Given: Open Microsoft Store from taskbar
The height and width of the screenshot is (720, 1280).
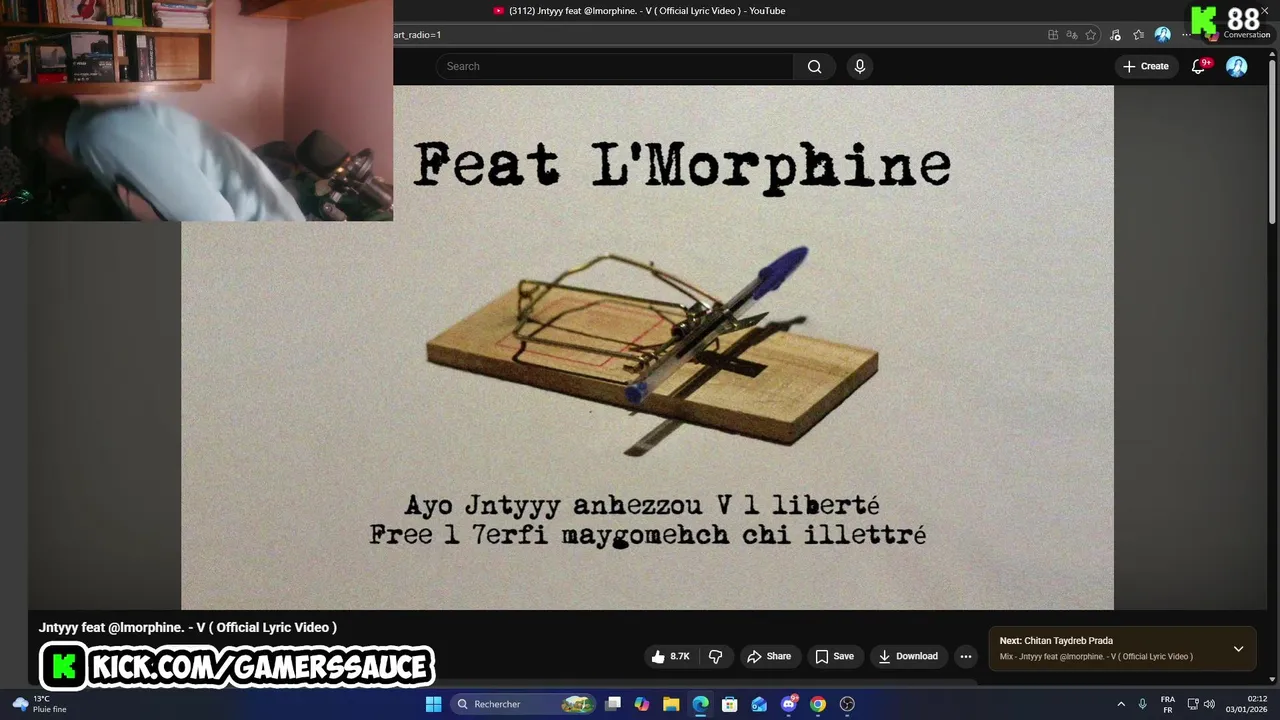Looking at the screenshot, I should pyautogui.click(x=730, y=704).
